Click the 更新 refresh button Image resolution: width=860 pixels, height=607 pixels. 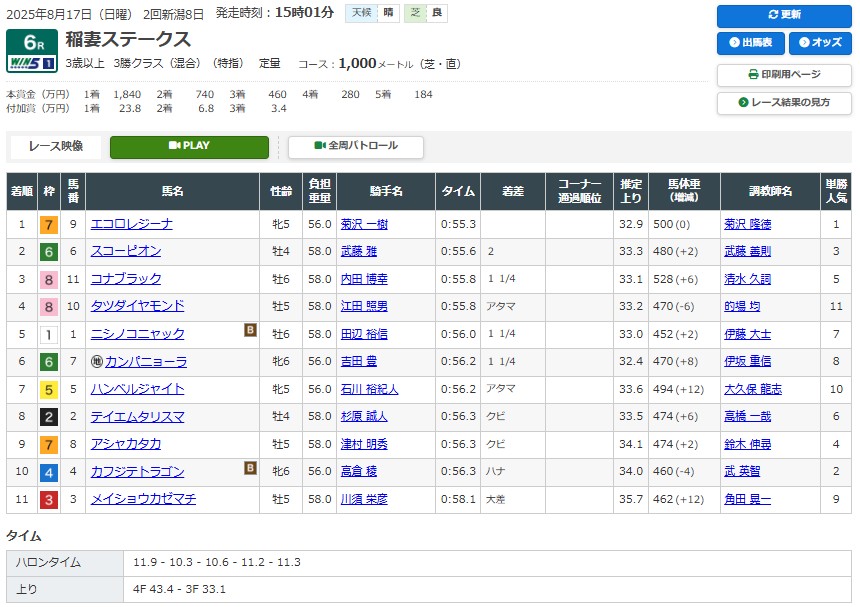click(783, 15)
